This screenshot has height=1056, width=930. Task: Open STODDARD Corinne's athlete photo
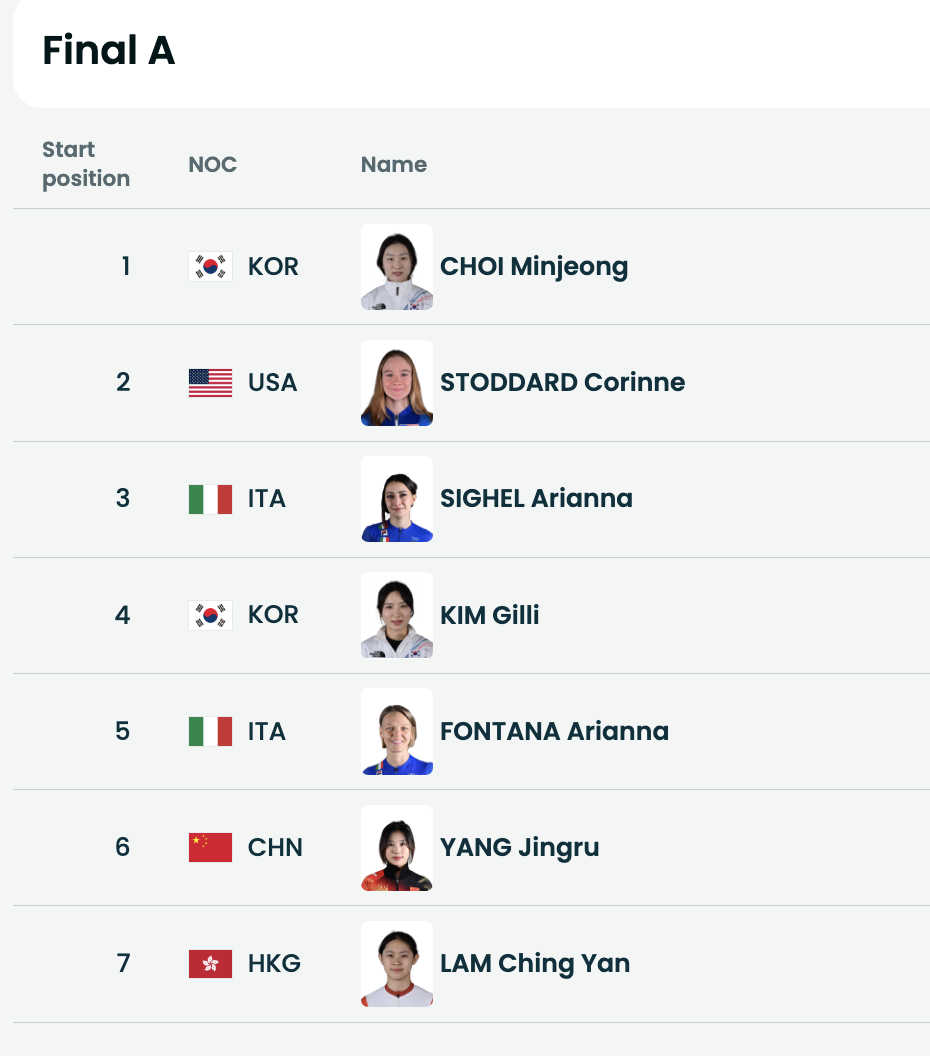[x=397, y=383]
